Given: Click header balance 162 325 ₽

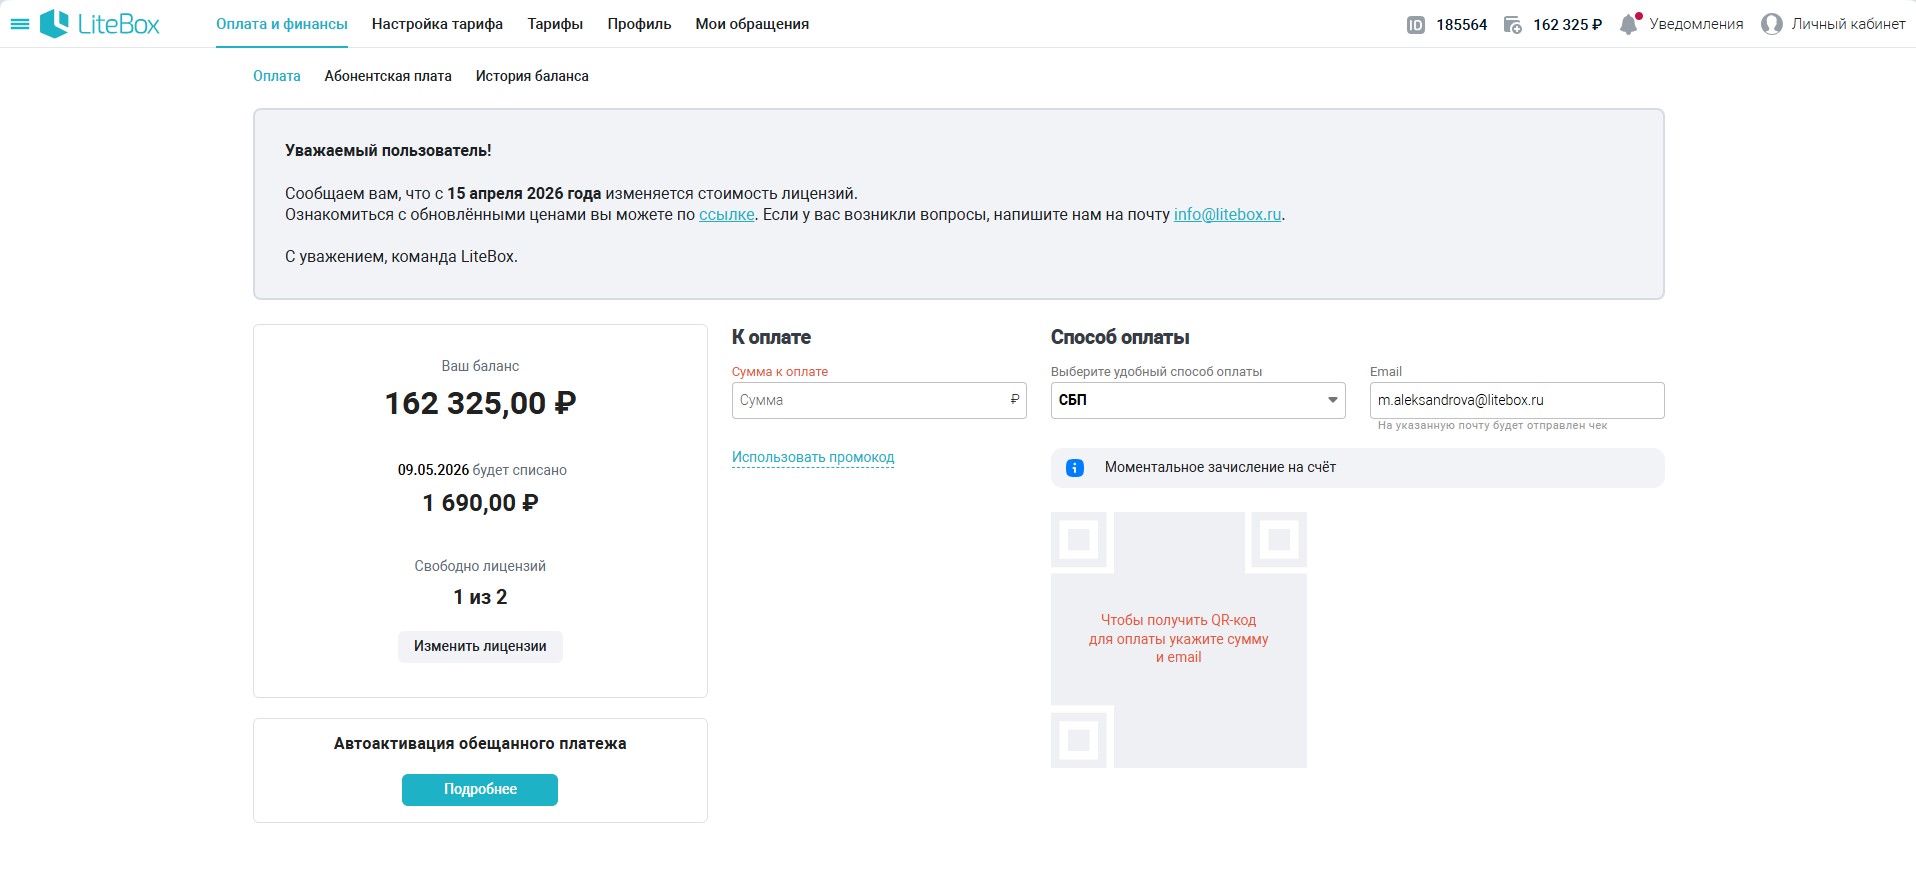Looking at the screenshot, I should point(1567,25).
